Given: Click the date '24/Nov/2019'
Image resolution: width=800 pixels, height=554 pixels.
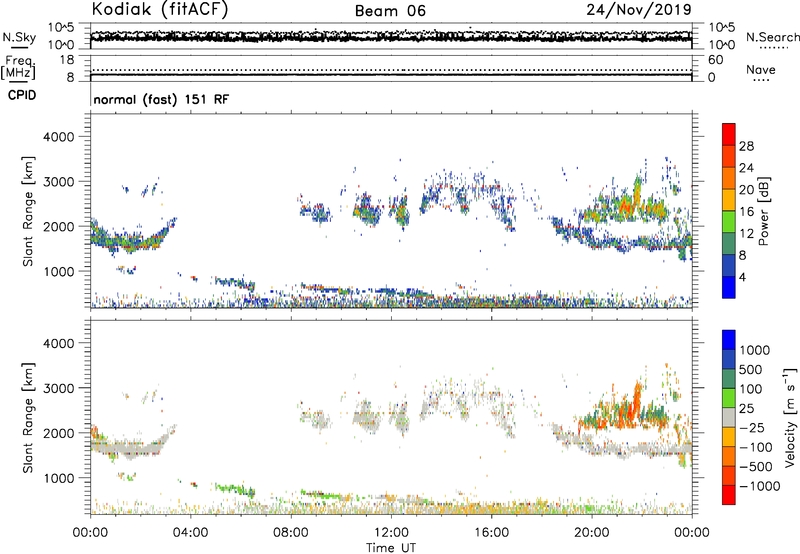Looking at the screenshot, I should coord(639,9).
